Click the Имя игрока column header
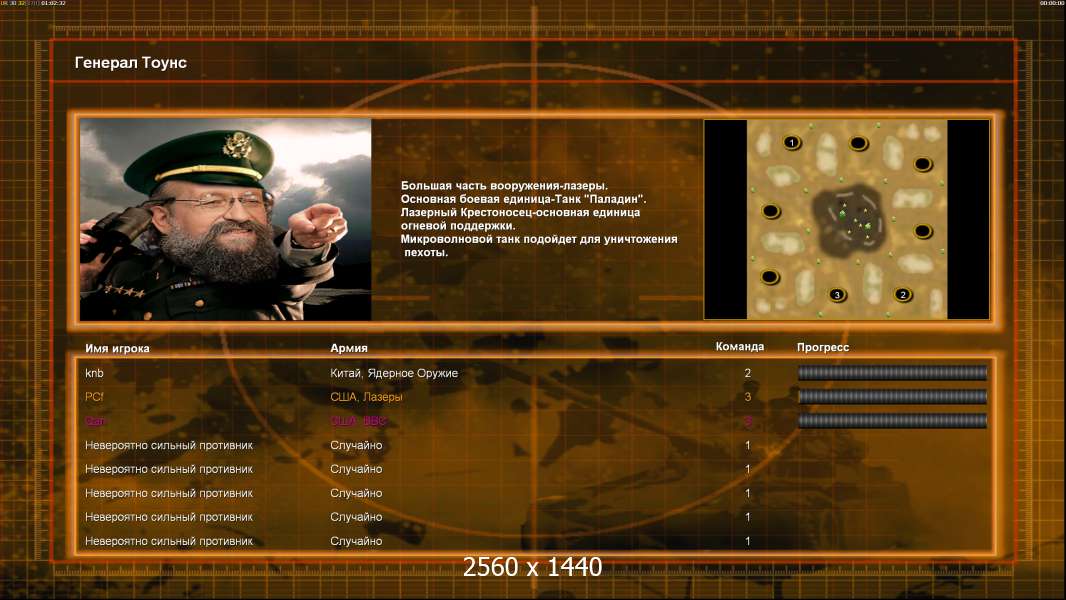 tap(117, 348)
